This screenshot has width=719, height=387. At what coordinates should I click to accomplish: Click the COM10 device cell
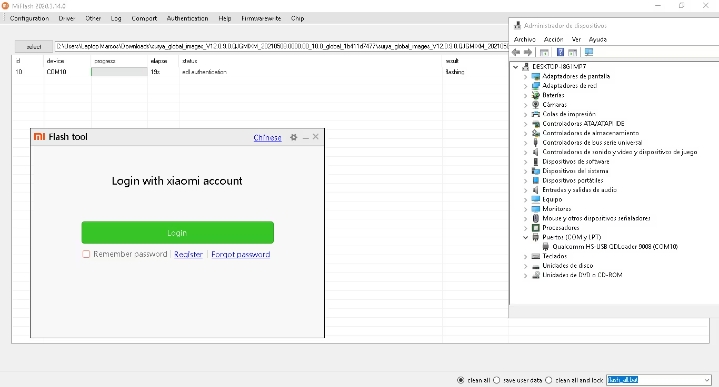tap(56, 72)
